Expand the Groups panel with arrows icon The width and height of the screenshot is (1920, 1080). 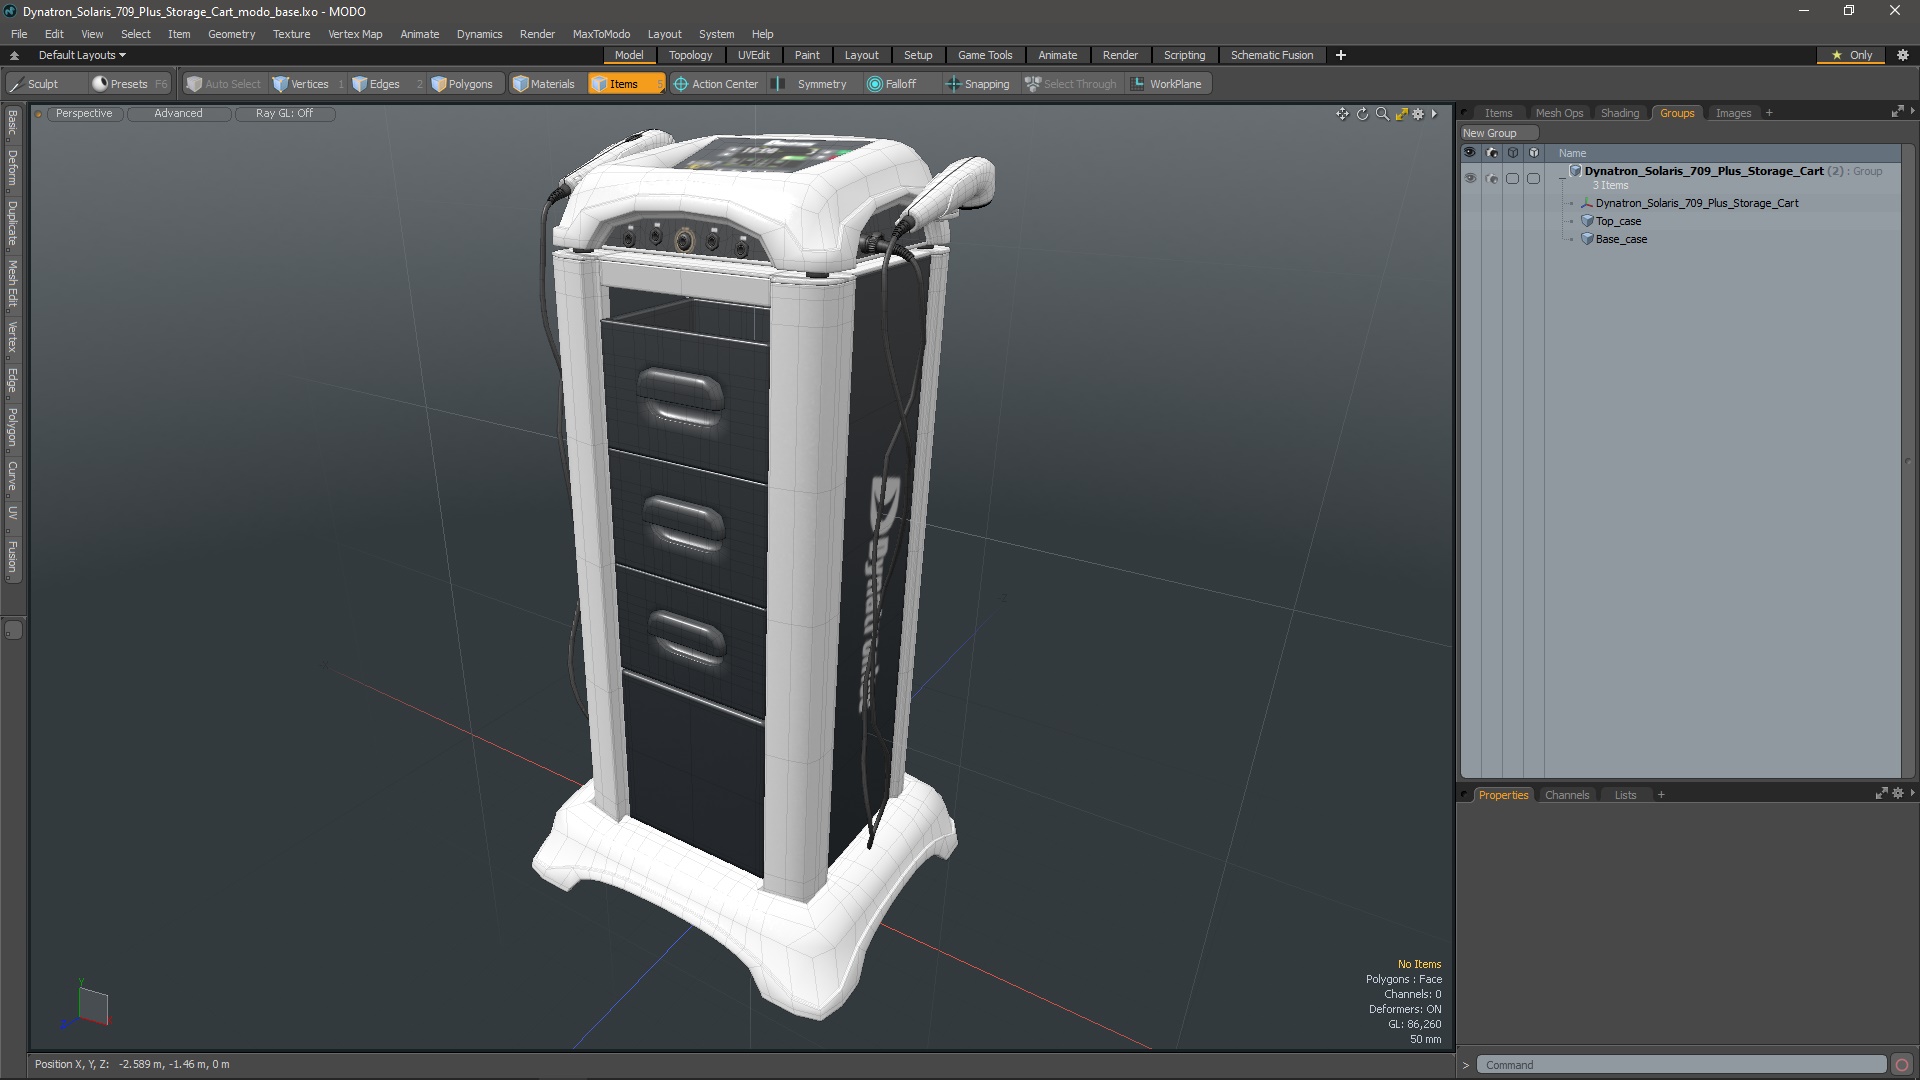coord(1897,112)
